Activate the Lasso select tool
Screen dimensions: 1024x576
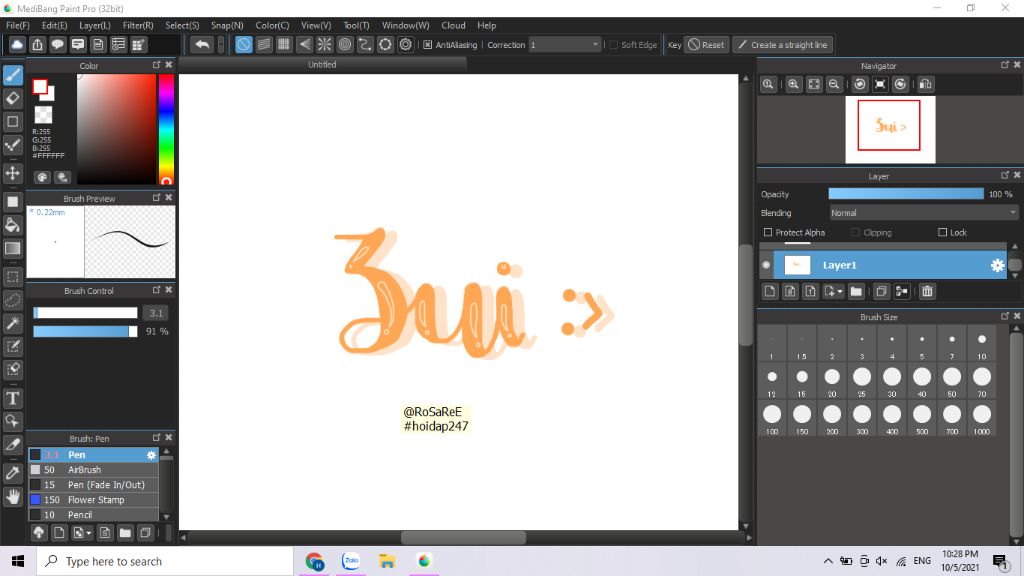(x=13, y=300)
